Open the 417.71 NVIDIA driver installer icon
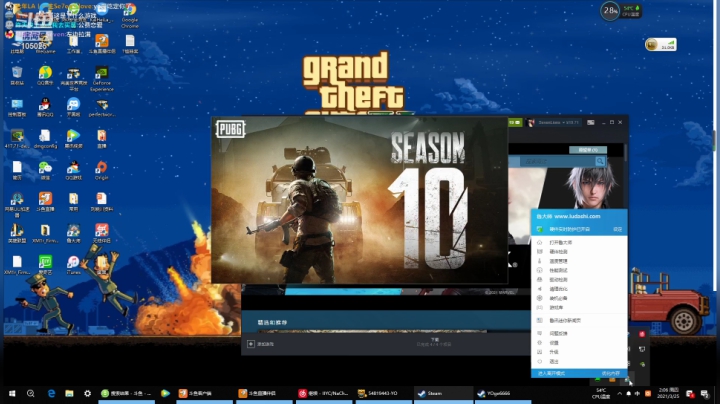This screenshot has height=404, width=720. pos(17,139)
